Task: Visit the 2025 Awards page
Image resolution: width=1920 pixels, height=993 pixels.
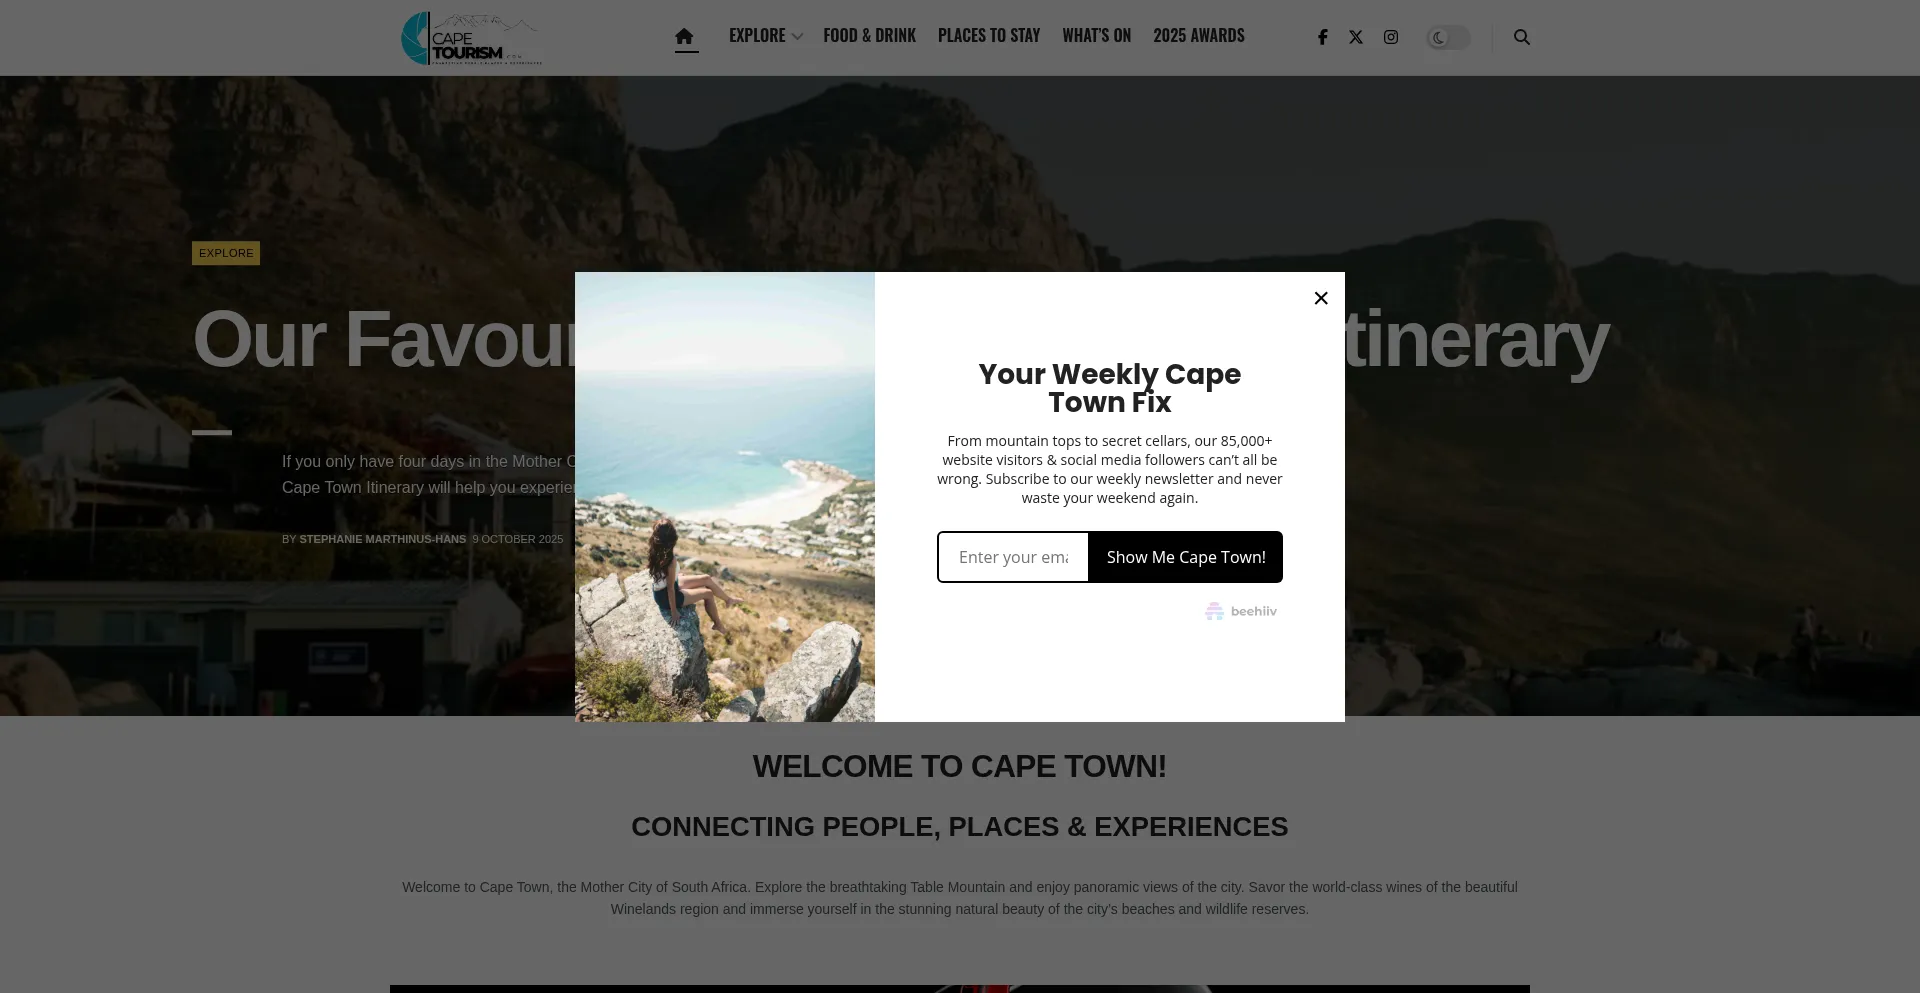Action: coord(1199,36)
